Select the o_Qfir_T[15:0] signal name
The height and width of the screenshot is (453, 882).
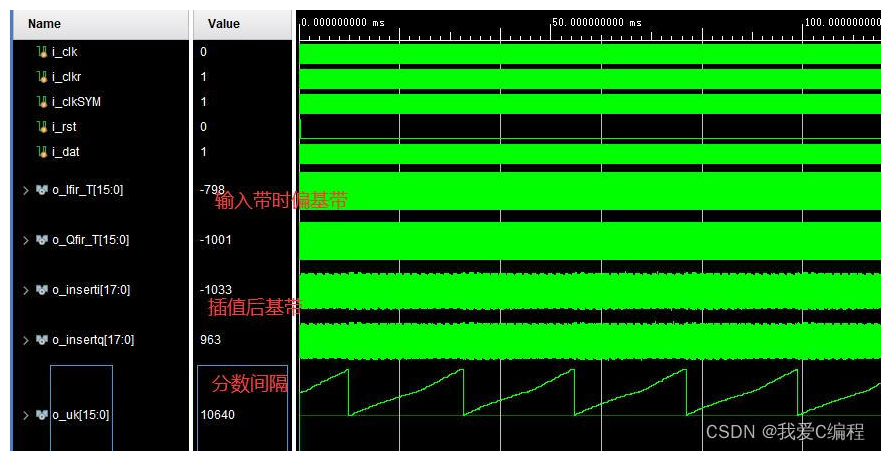[x=90, y=240]
